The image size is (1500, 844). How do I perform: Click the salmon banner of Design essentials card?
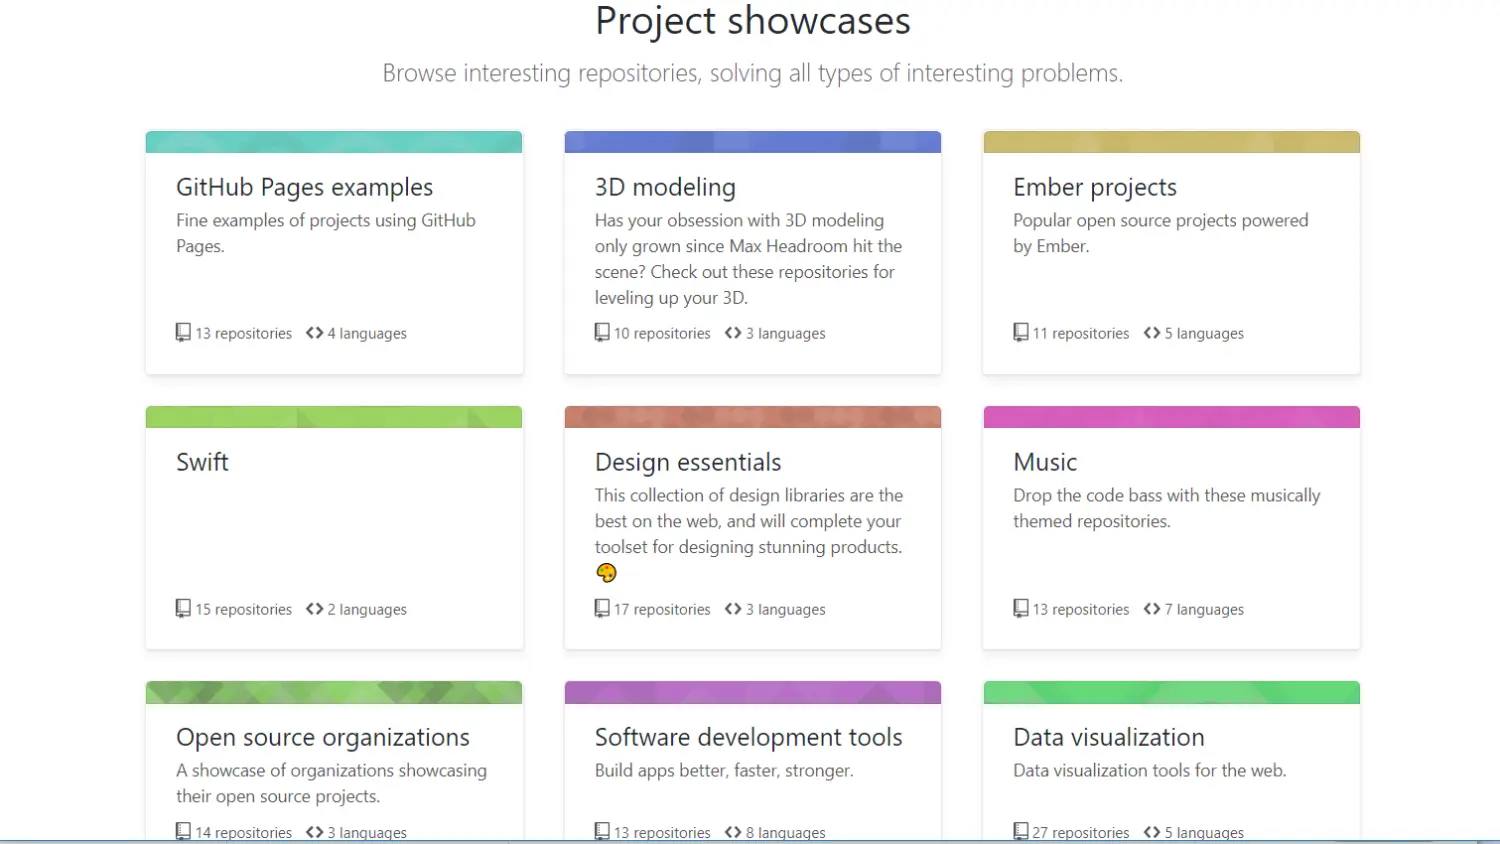coord(753,417)
